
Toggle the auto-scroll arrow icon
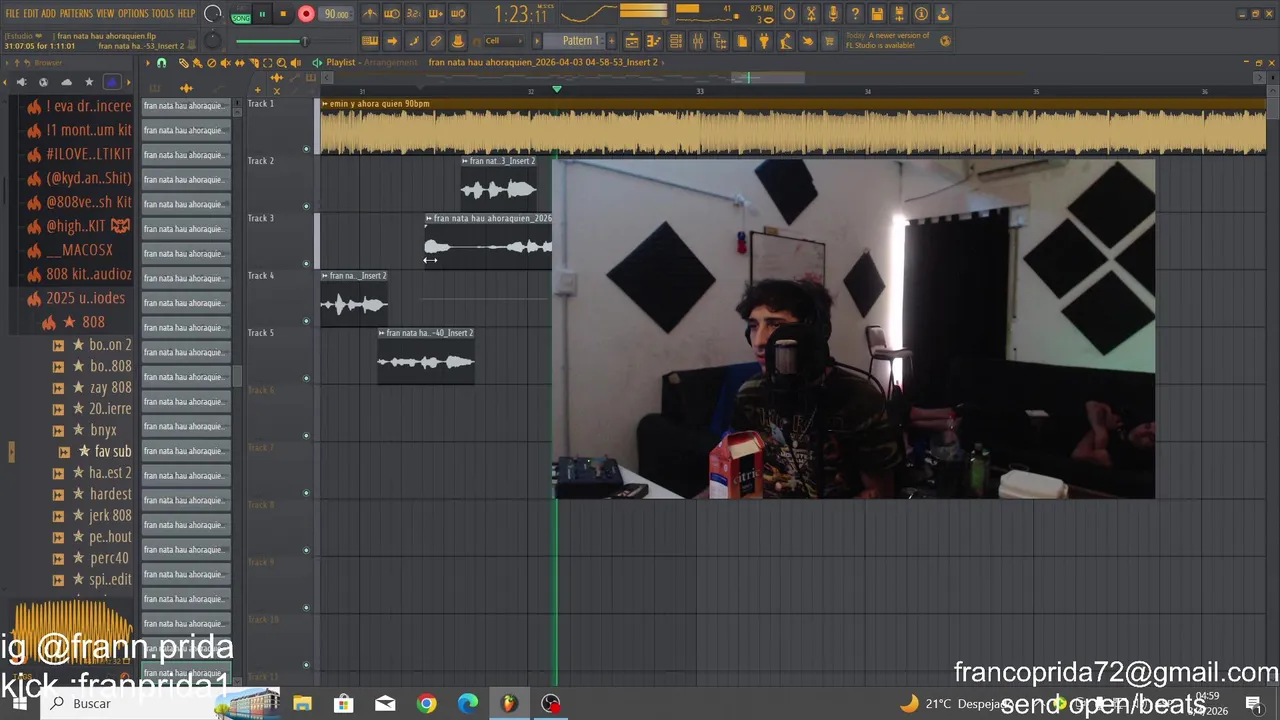click(x=392, y=41)
